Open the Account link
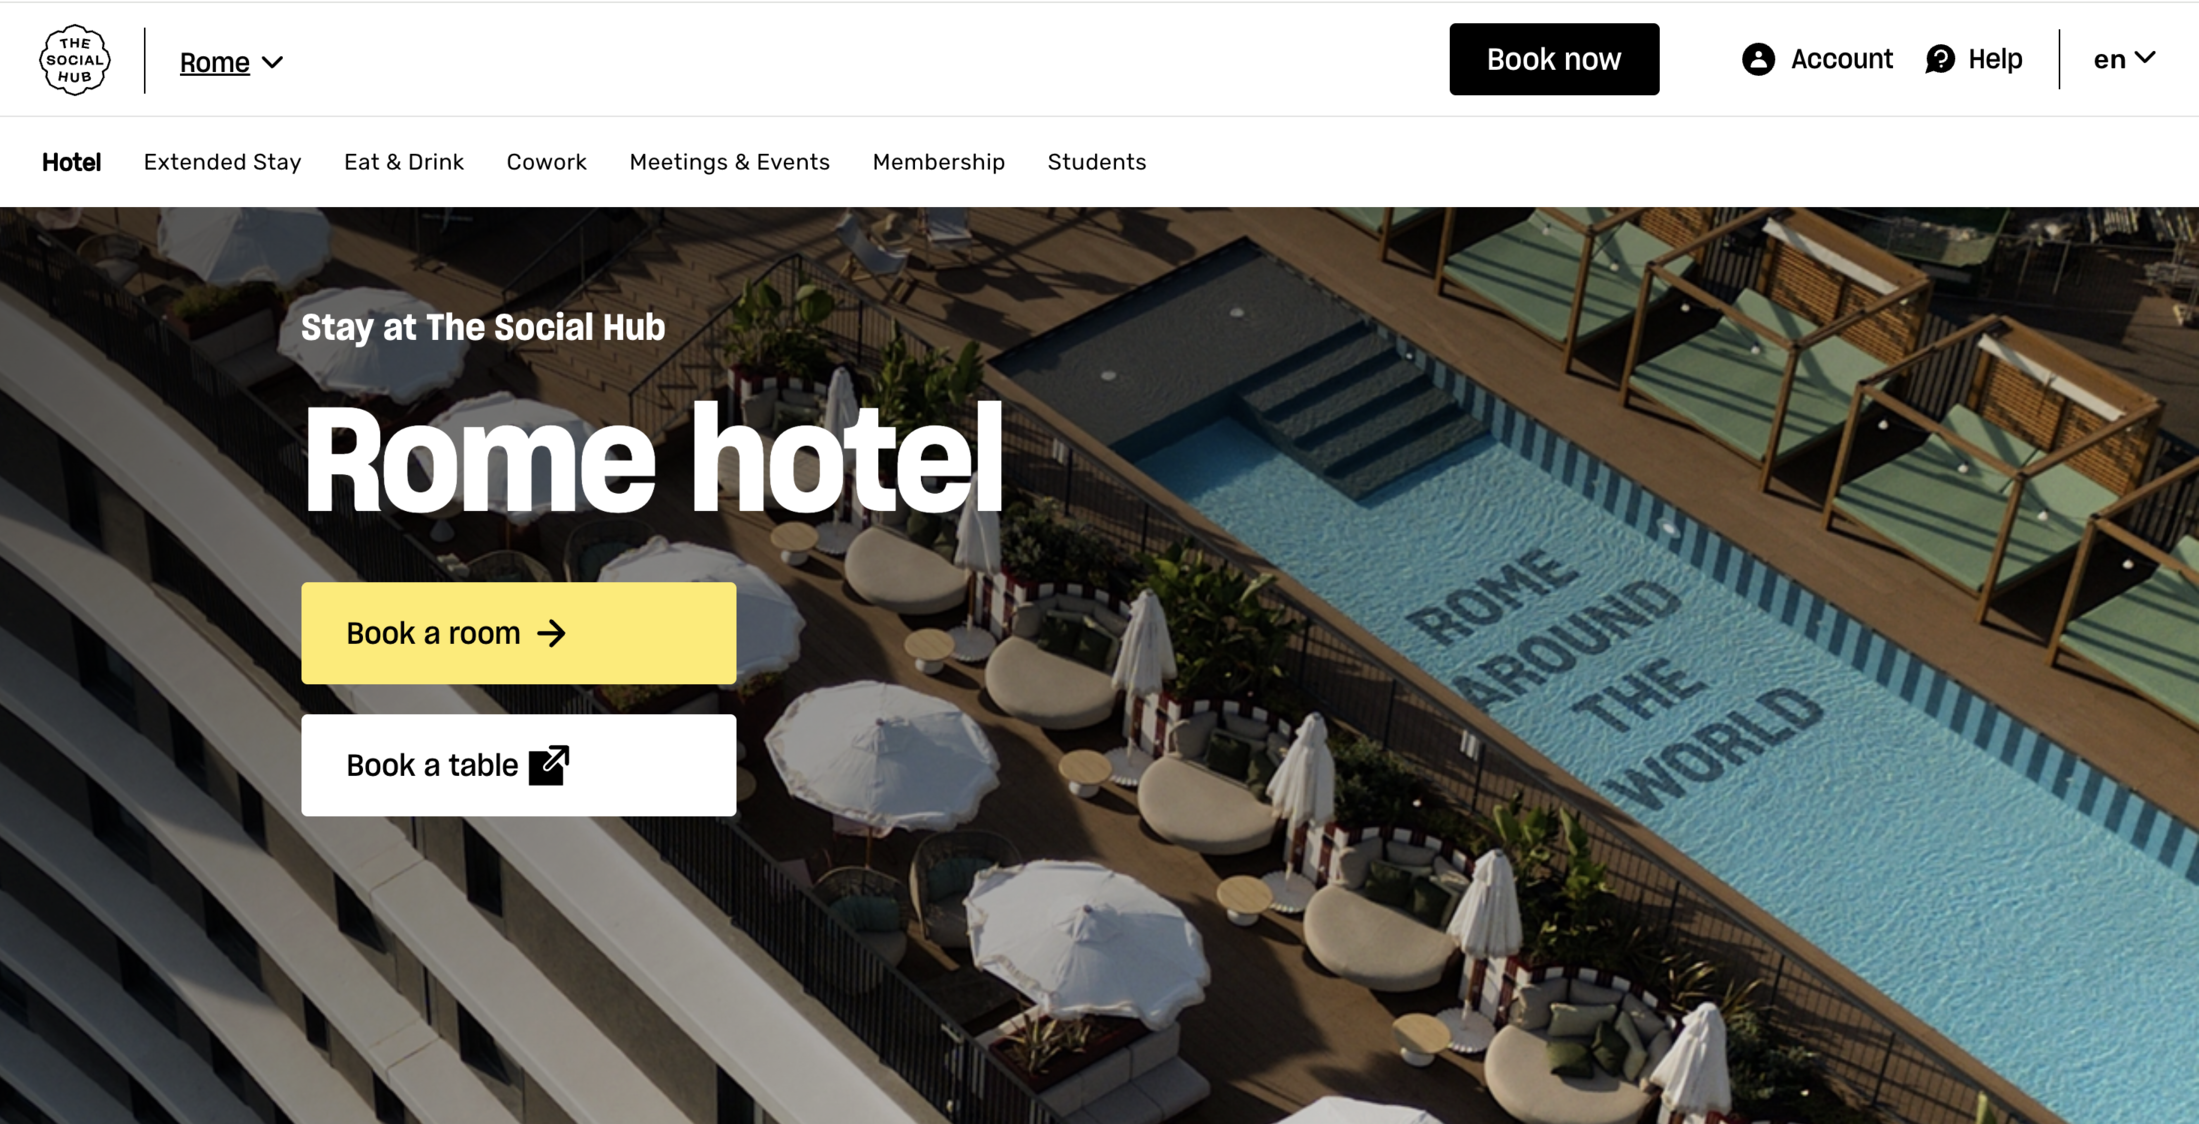This screenshot has width=2199, height=1124. click(x=1817, y=59)
